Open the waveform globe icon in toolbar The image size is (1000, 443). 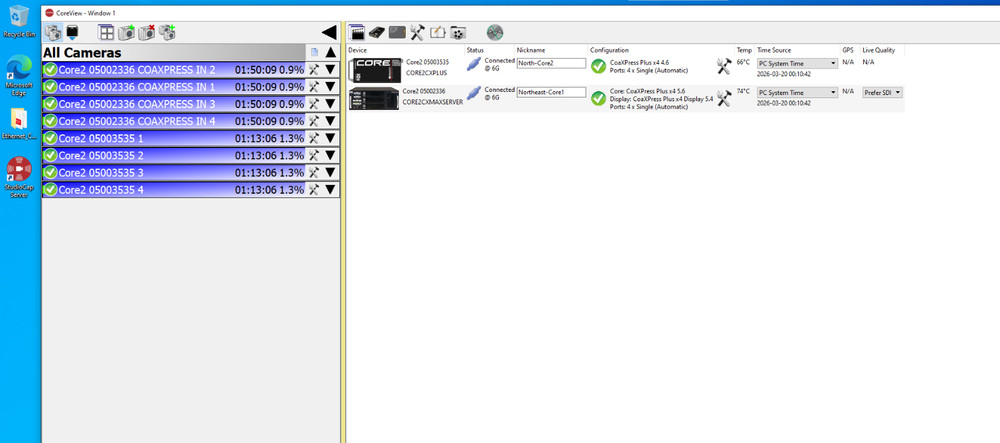pos(494,33)
